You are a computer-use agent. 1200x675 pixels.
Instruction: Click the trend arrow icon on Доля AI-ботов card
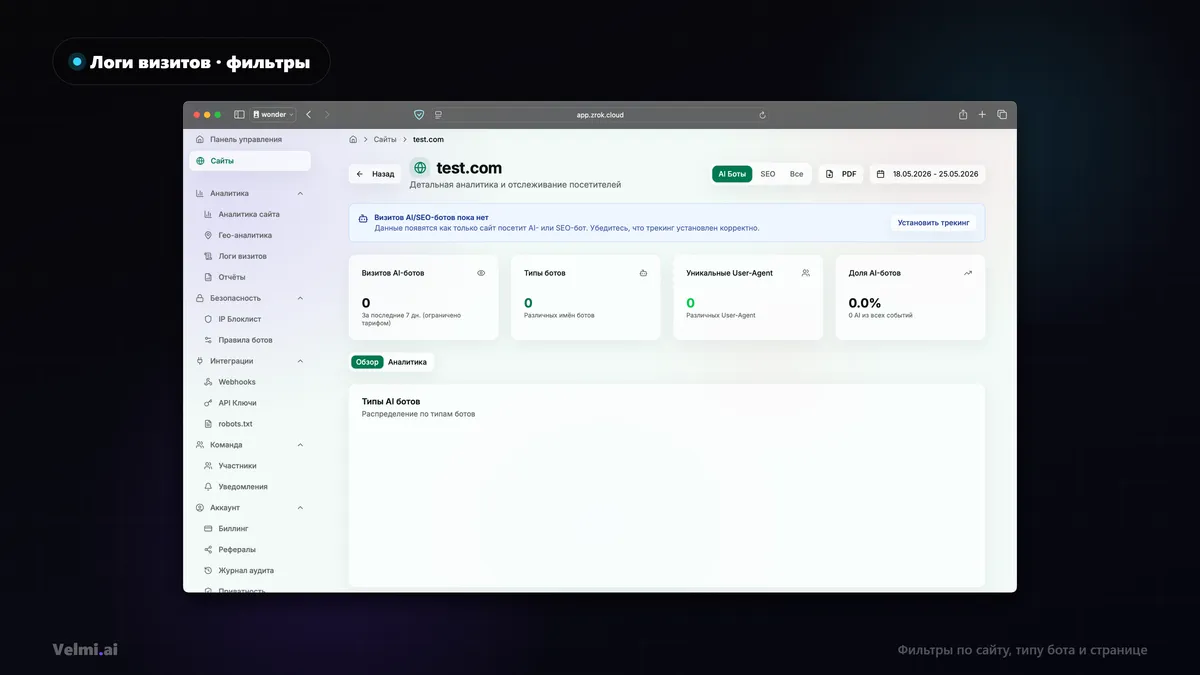968,273
